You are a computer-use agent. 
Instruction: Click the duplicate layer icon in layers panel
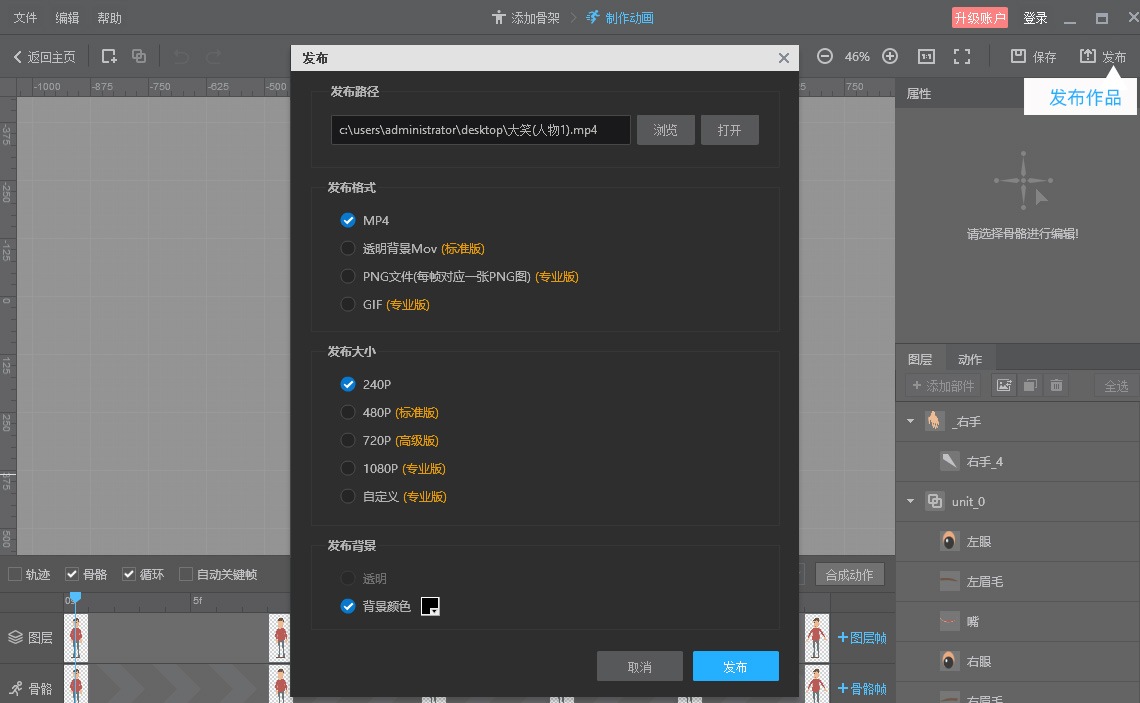click(1030, 384)
